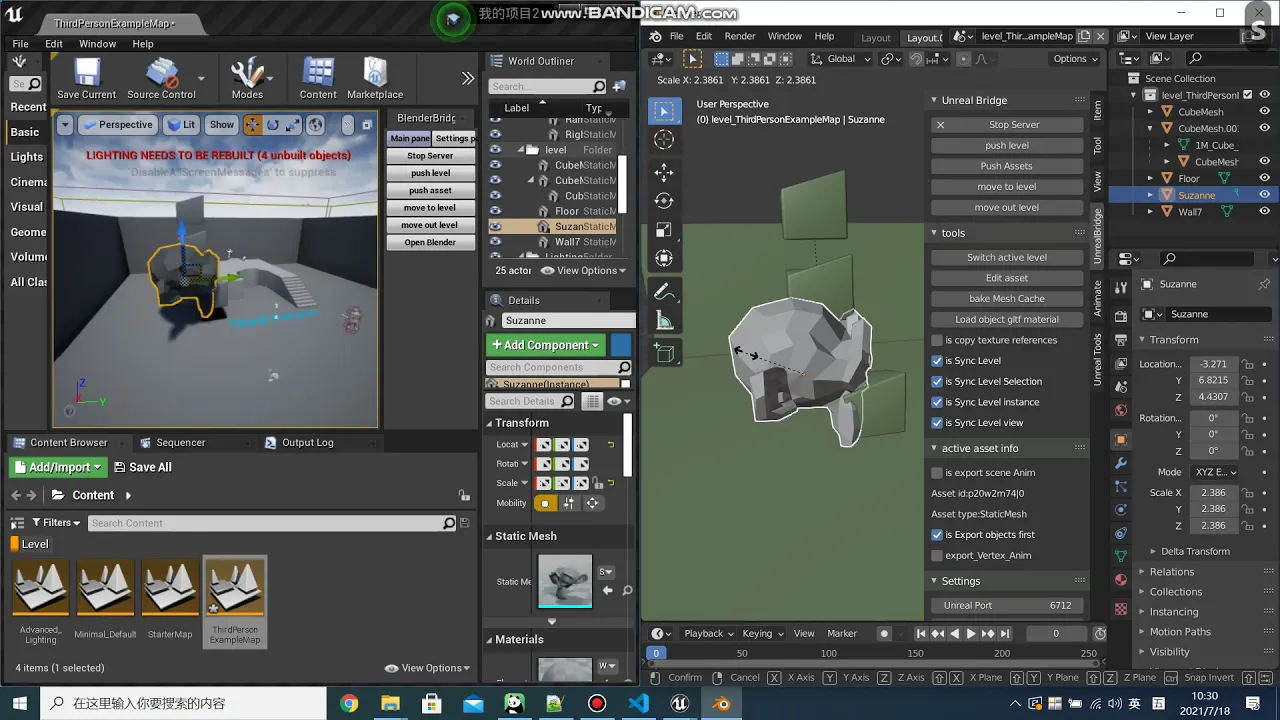Screen dimensions: 1280x720
Task: Browse to static mesh asset icon
Action: coord(627,591)
